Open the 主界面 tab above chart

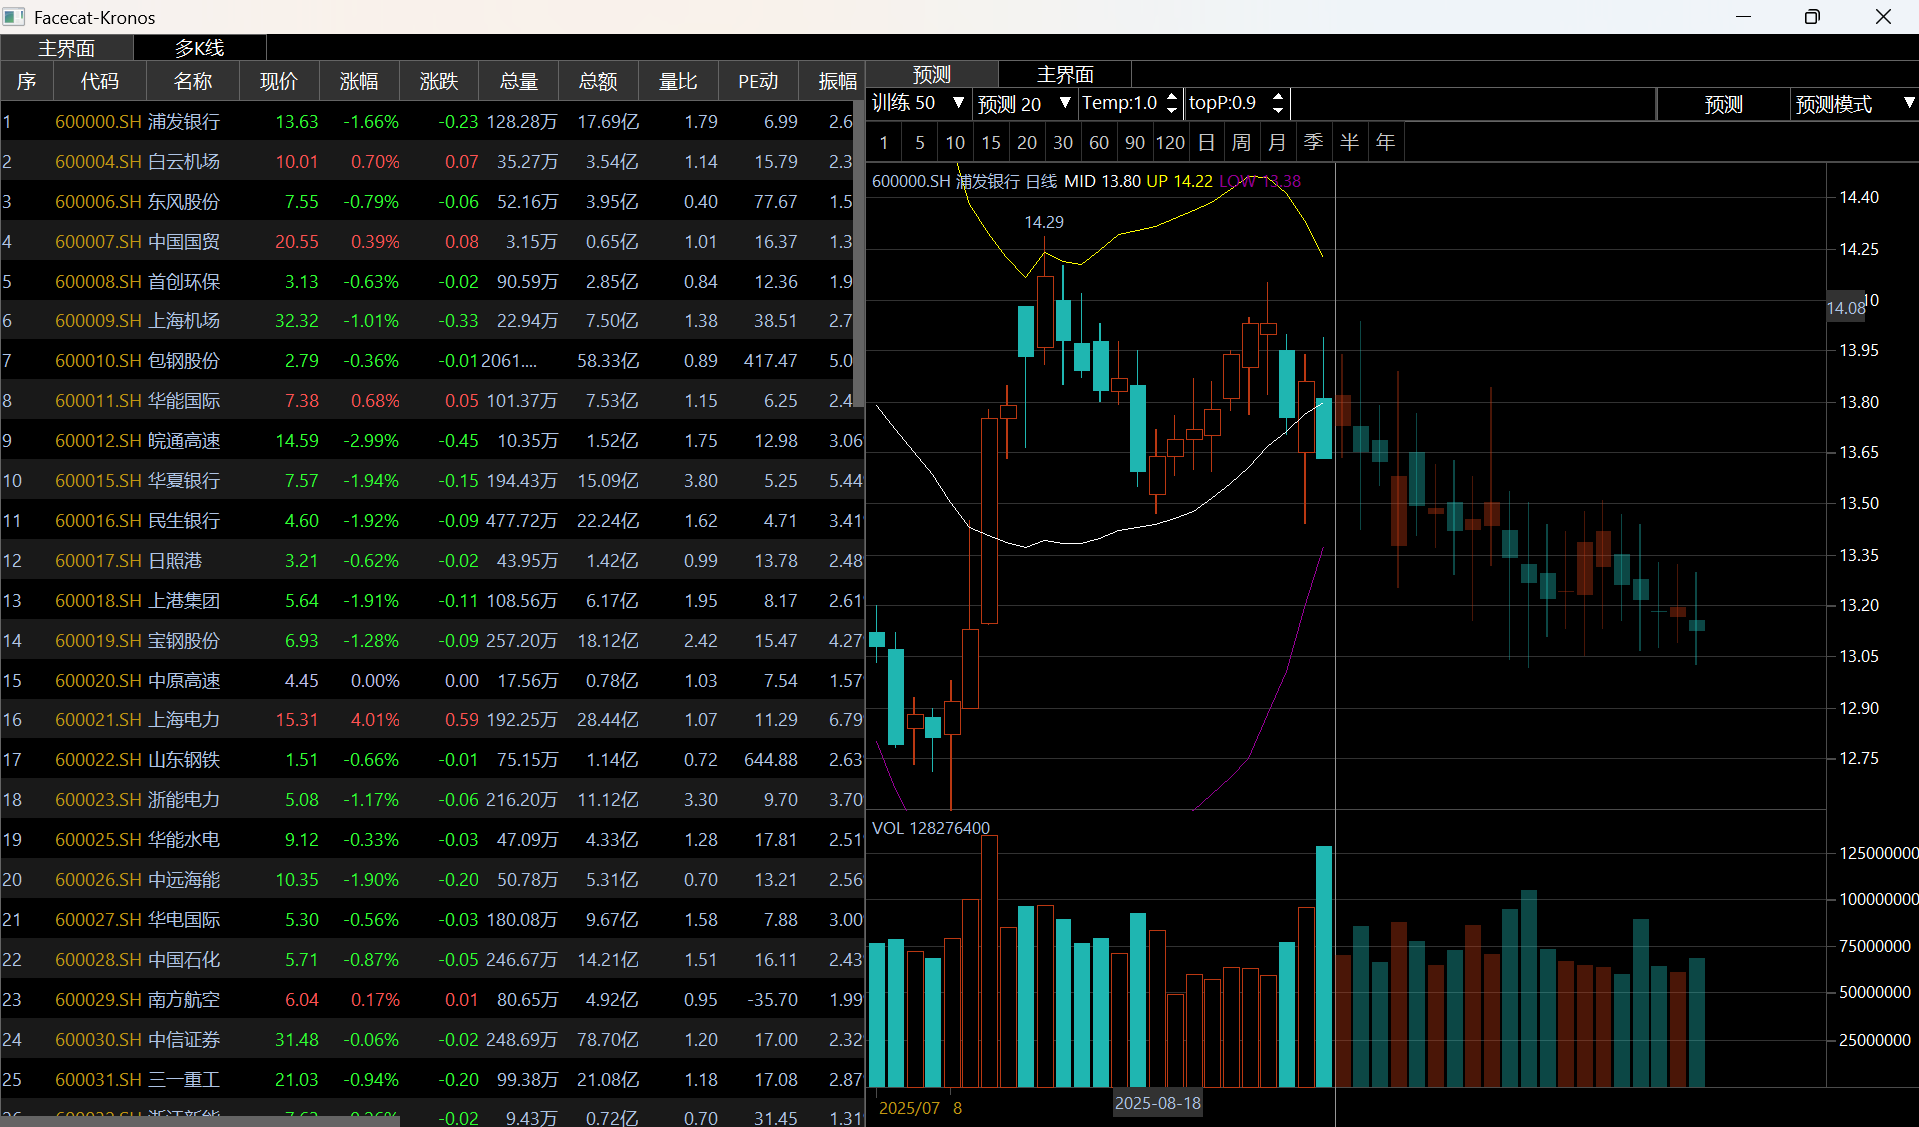[x=1065, y=74]
